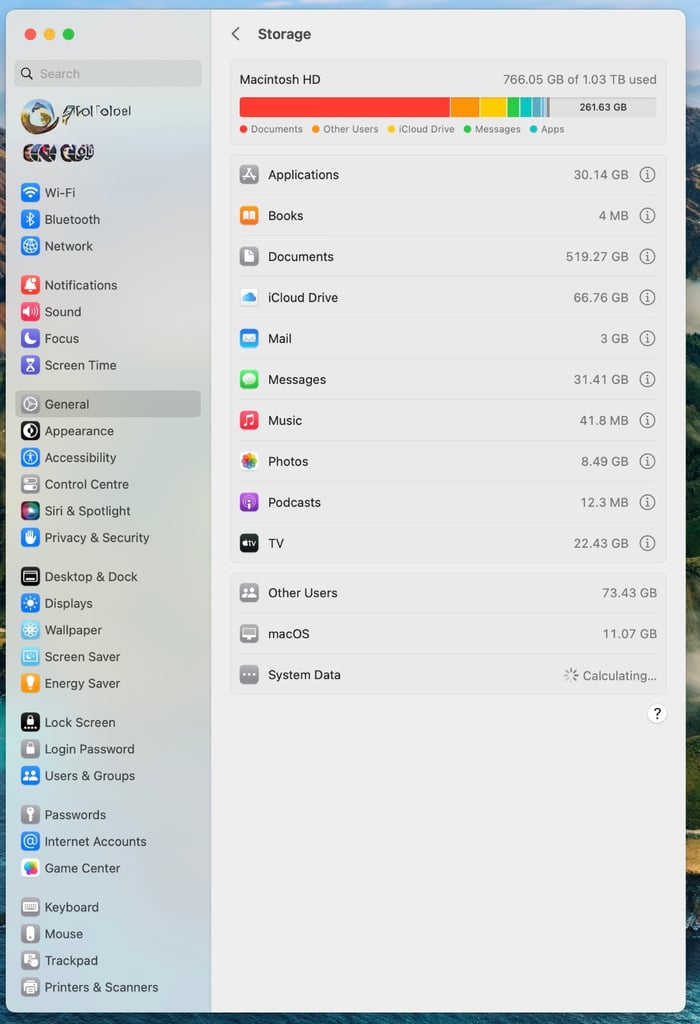
Task: Open info for Books storage
Action: pos(647,216)
